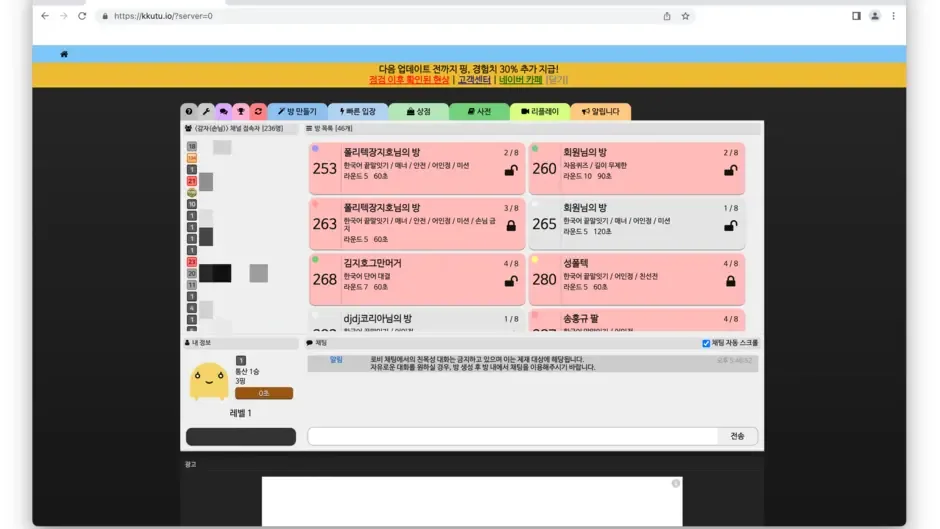940x529 pixels.
Task: Open the 상점 shop tab
Action: click(418, 112)
